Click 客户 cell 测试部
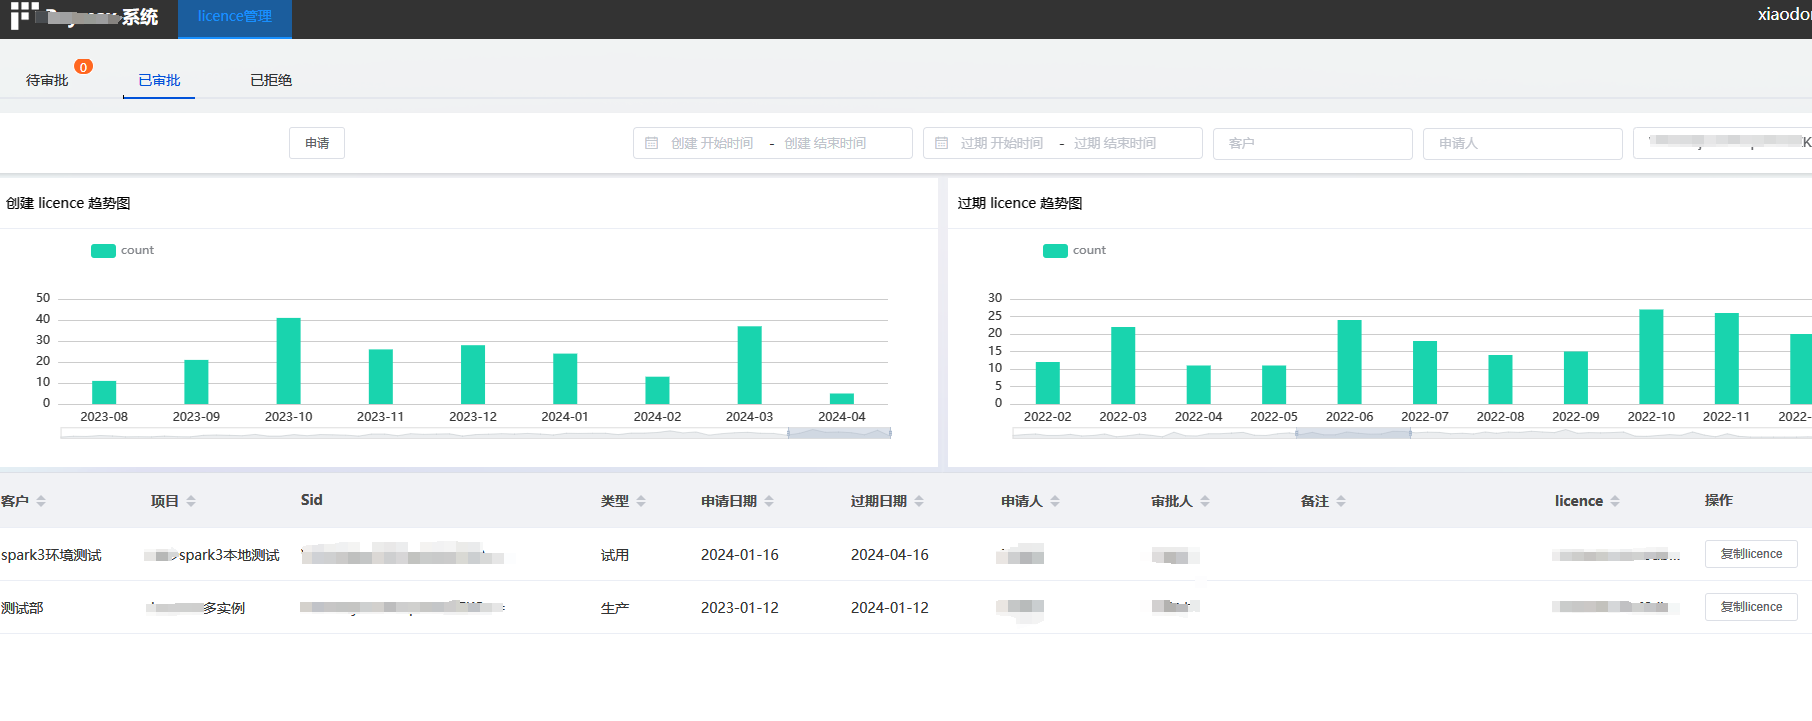This screenshot has height=721, width=1812. pyautogui.click(x=22, y=608)
